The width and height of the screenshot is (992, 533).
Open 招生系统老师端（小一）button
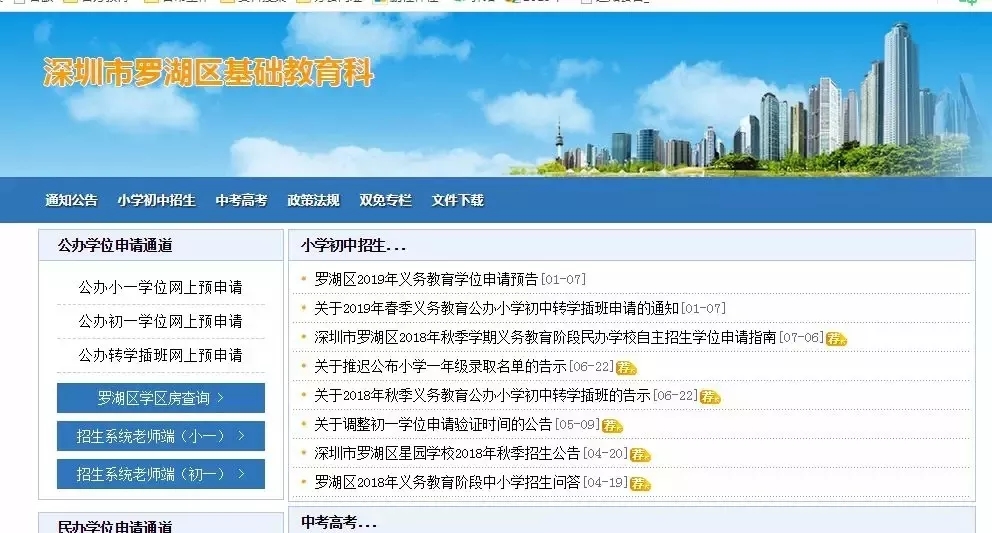tap(161, 436)
